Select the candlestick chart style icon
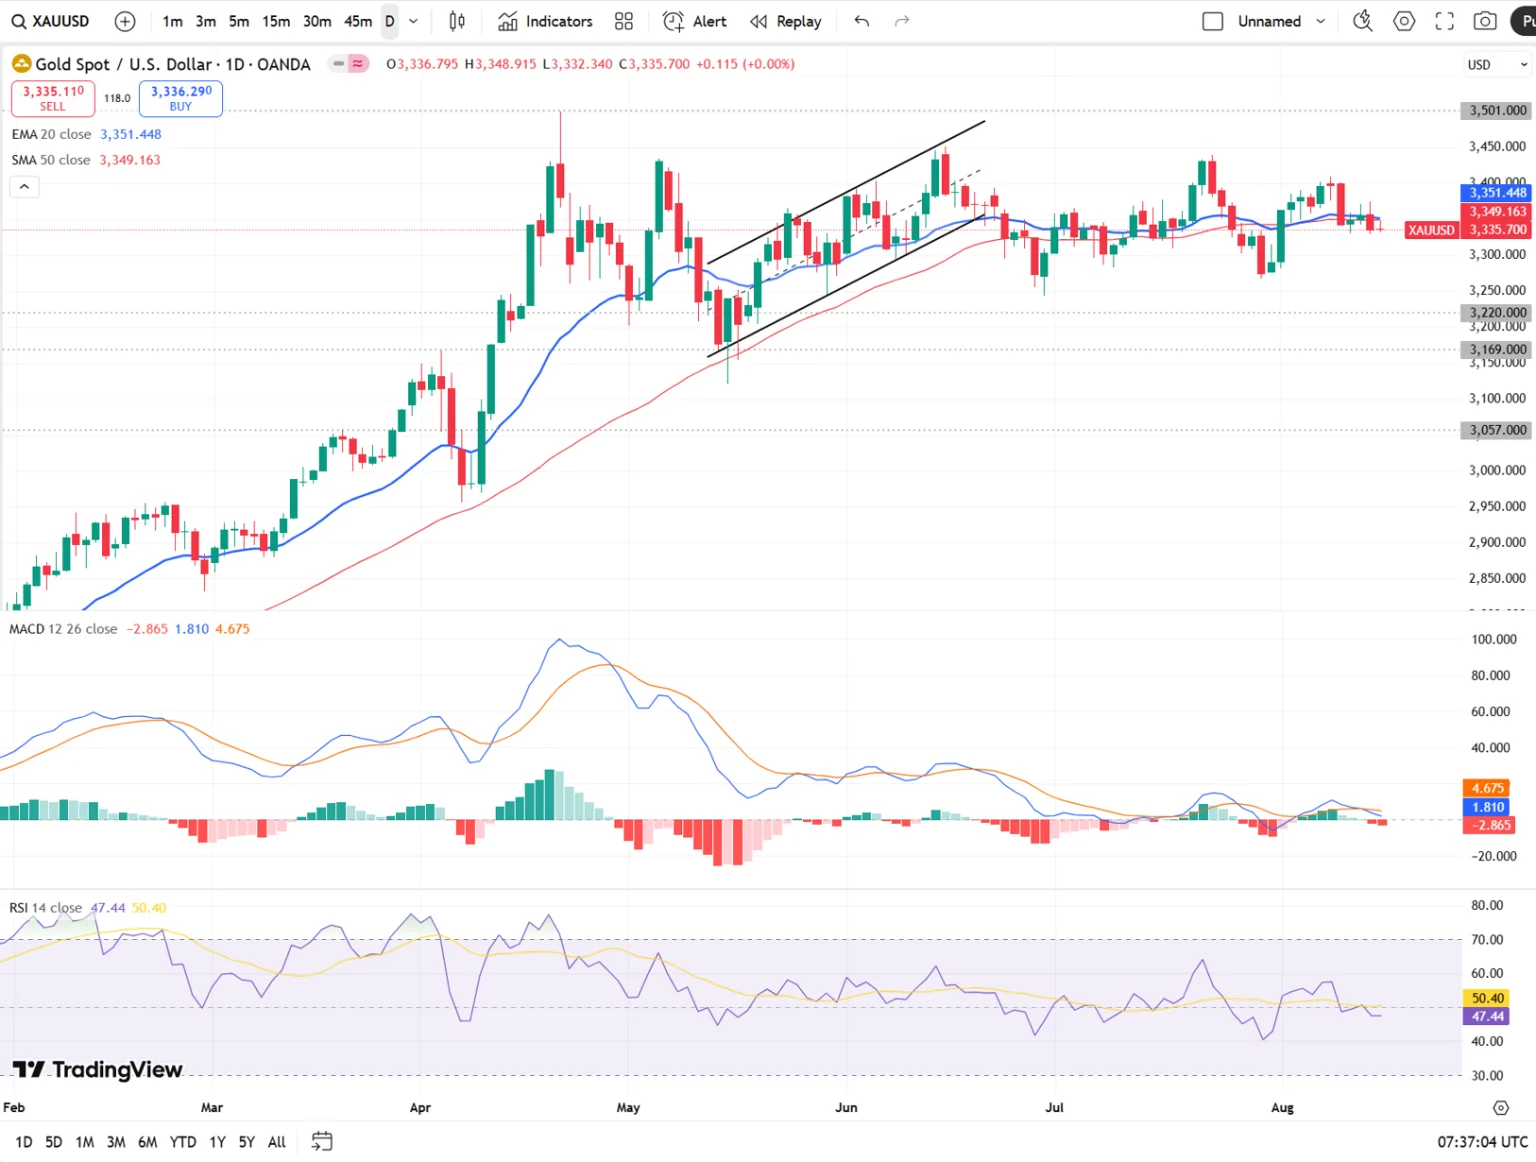1536x1162 pixels. (x=456, y=21)
